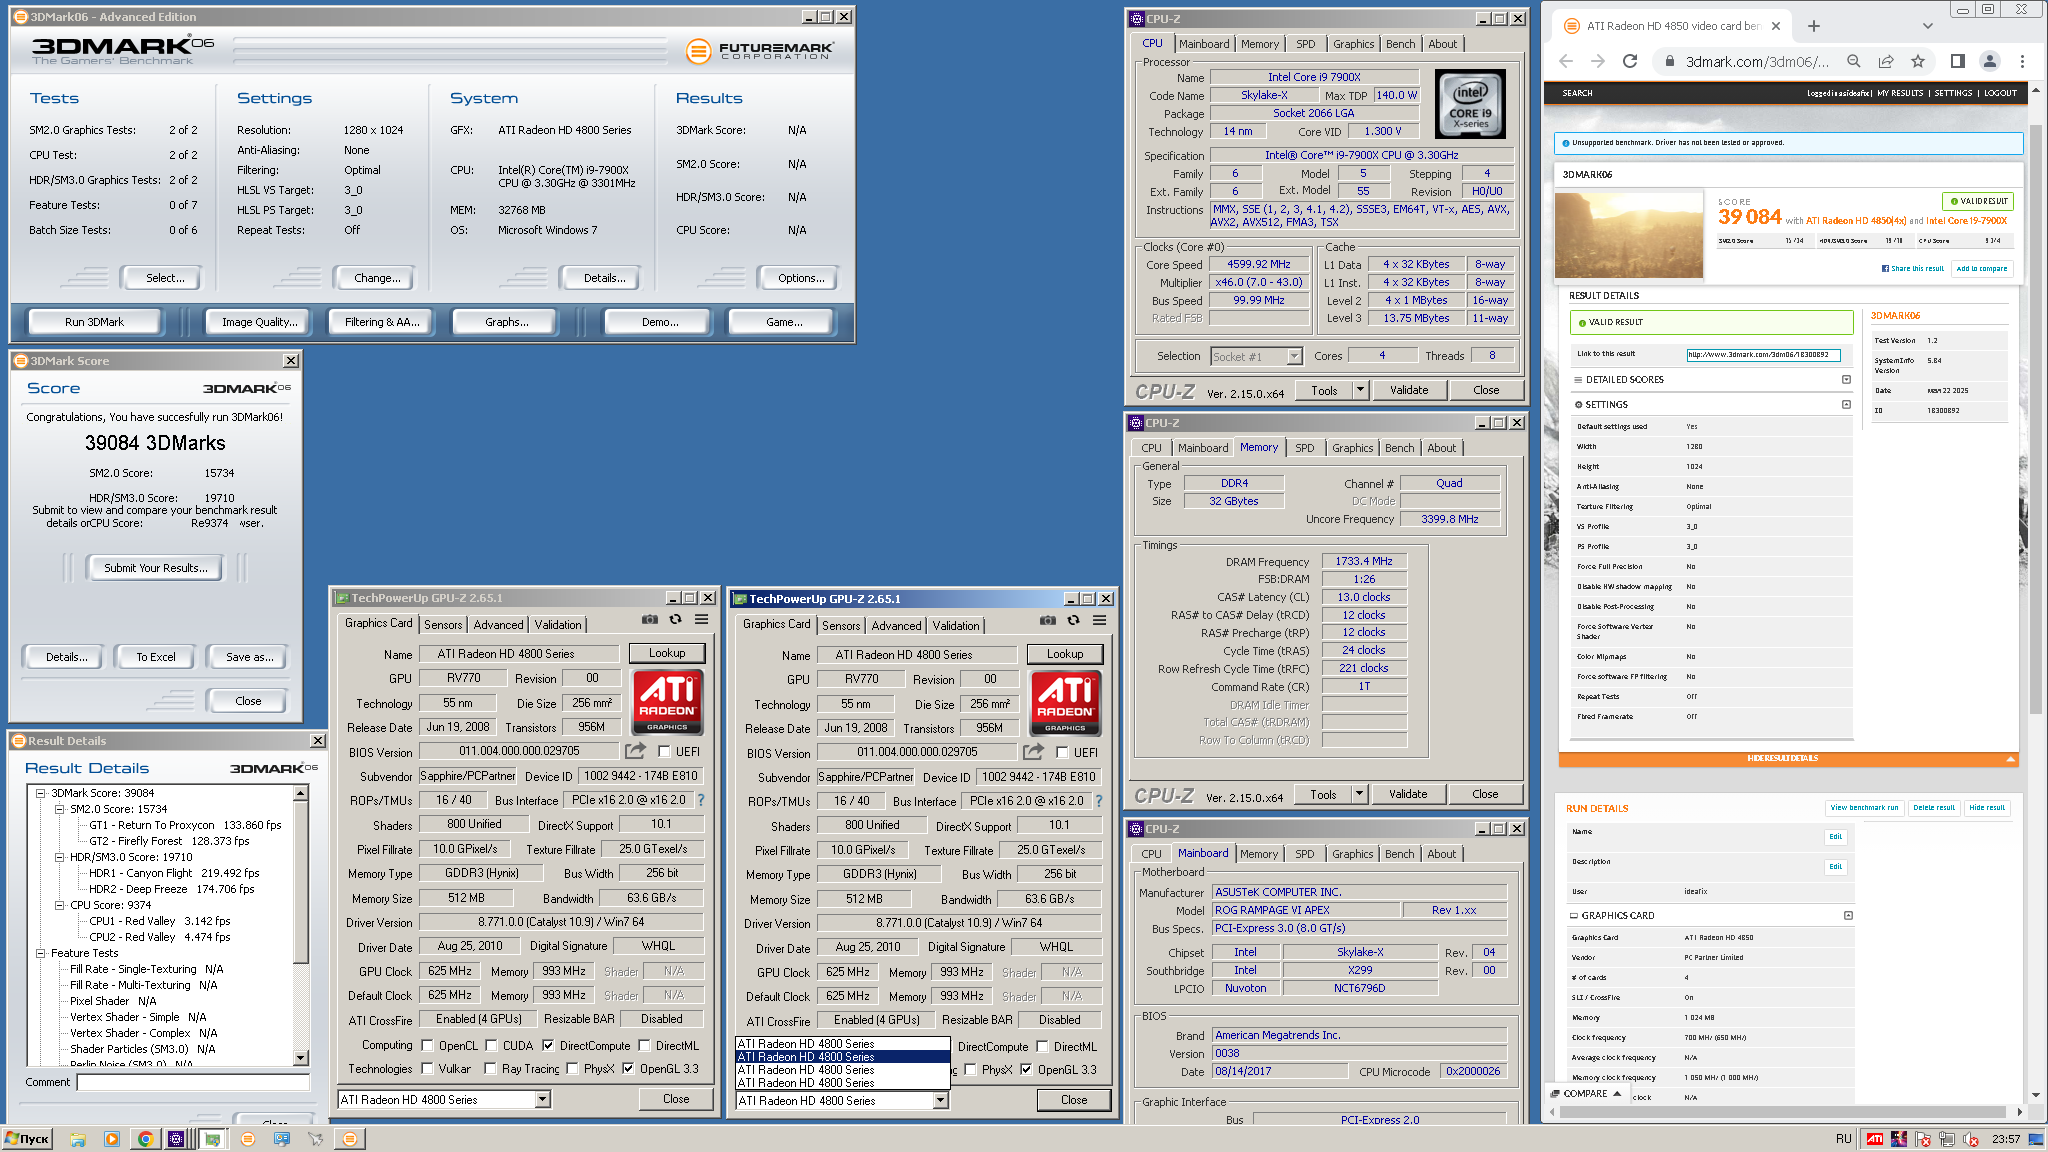Viewport: 2048px width, 1152px height.
Task: Click Validate in top CPU-Z window
Action: pos(1409,390)
